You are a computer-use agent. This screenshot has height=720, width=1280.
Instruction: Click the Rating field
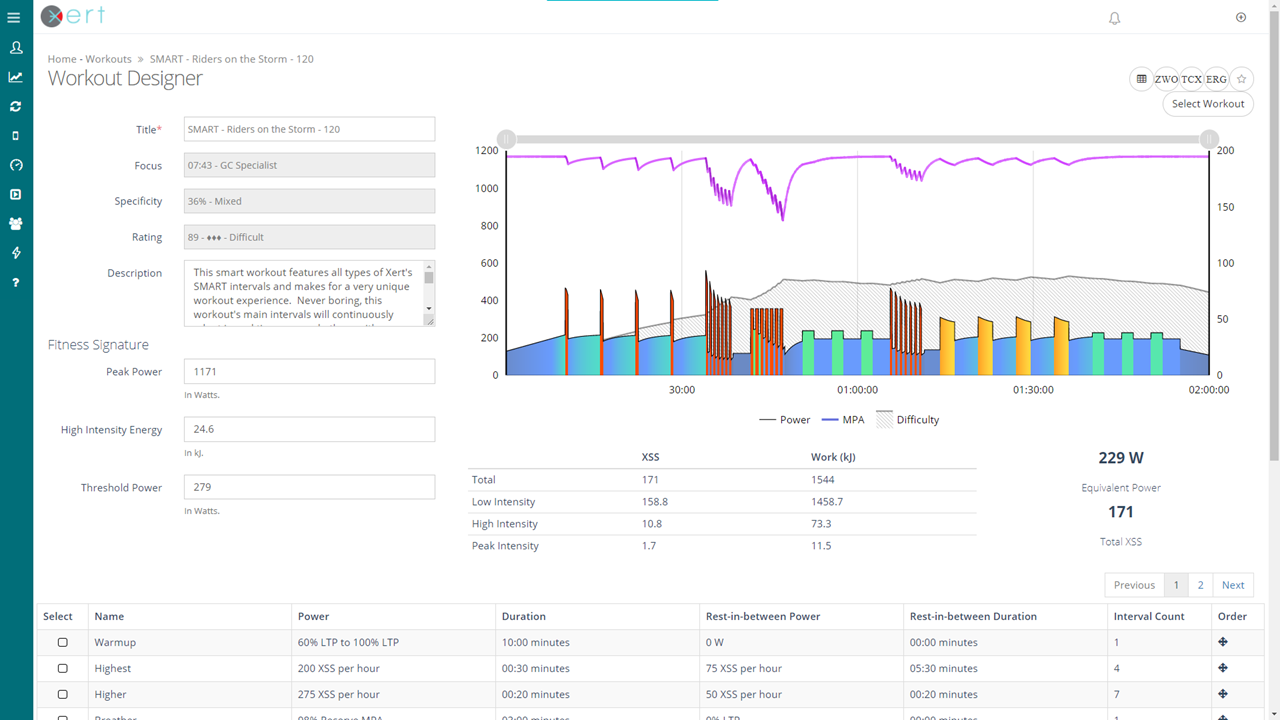point(310,237)
